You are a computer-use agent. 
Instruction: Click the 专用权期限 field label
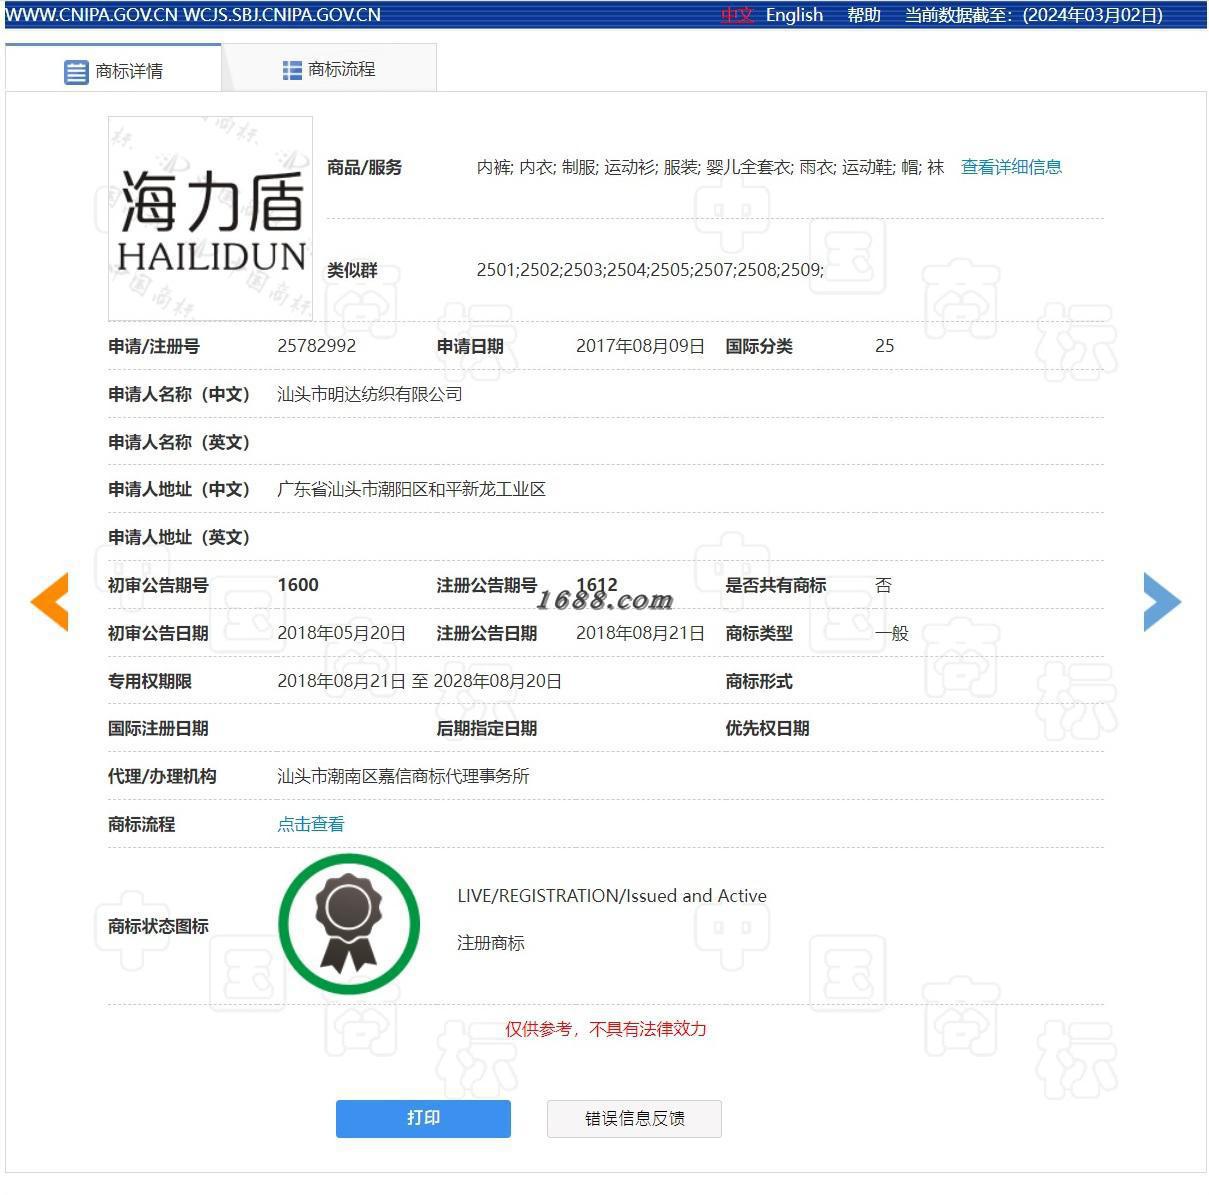pos(150,681)
